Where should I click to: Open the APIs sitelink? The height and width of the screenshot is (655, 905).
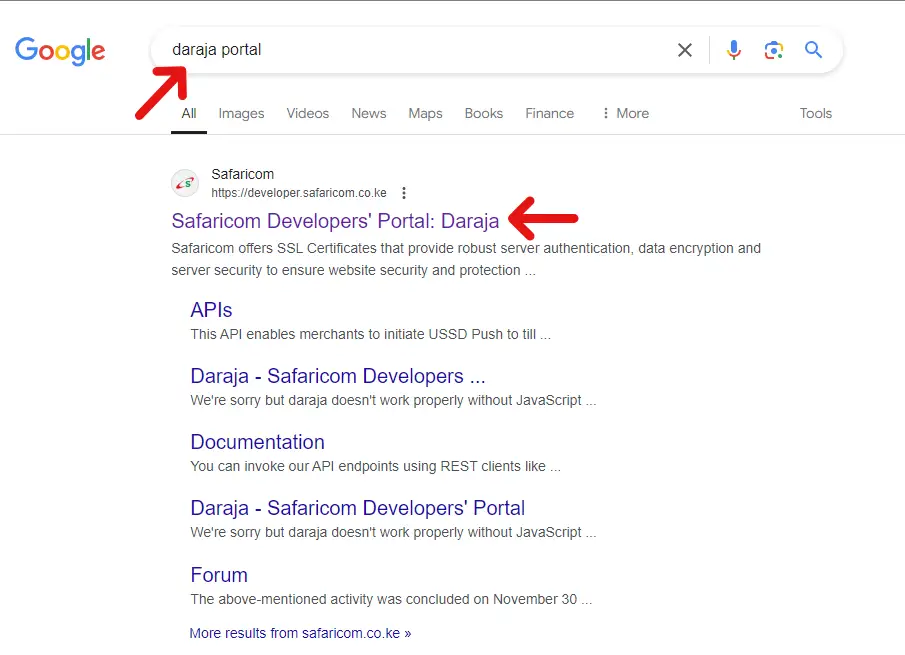click(211, 310)
